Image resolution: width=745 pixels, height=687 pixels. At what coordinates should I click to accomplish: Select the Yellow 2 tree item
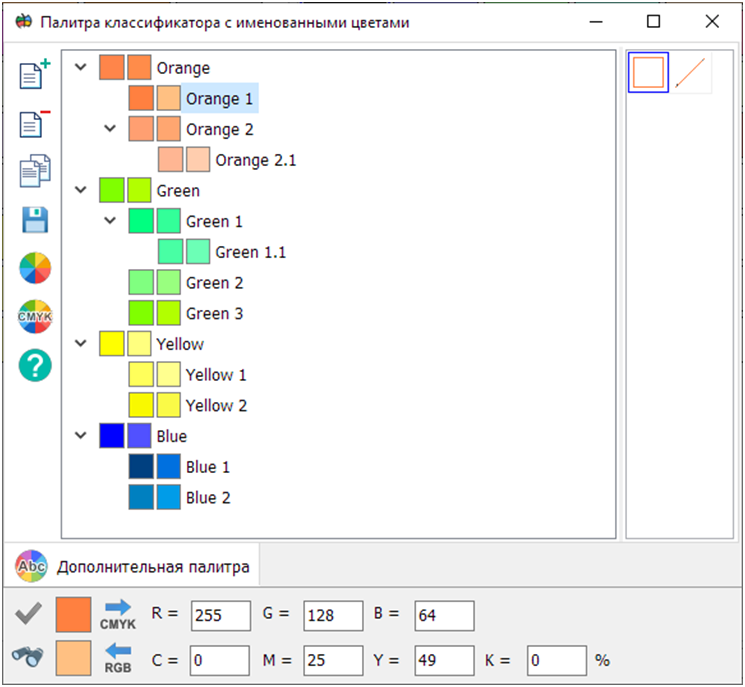[x=216, y=406]
